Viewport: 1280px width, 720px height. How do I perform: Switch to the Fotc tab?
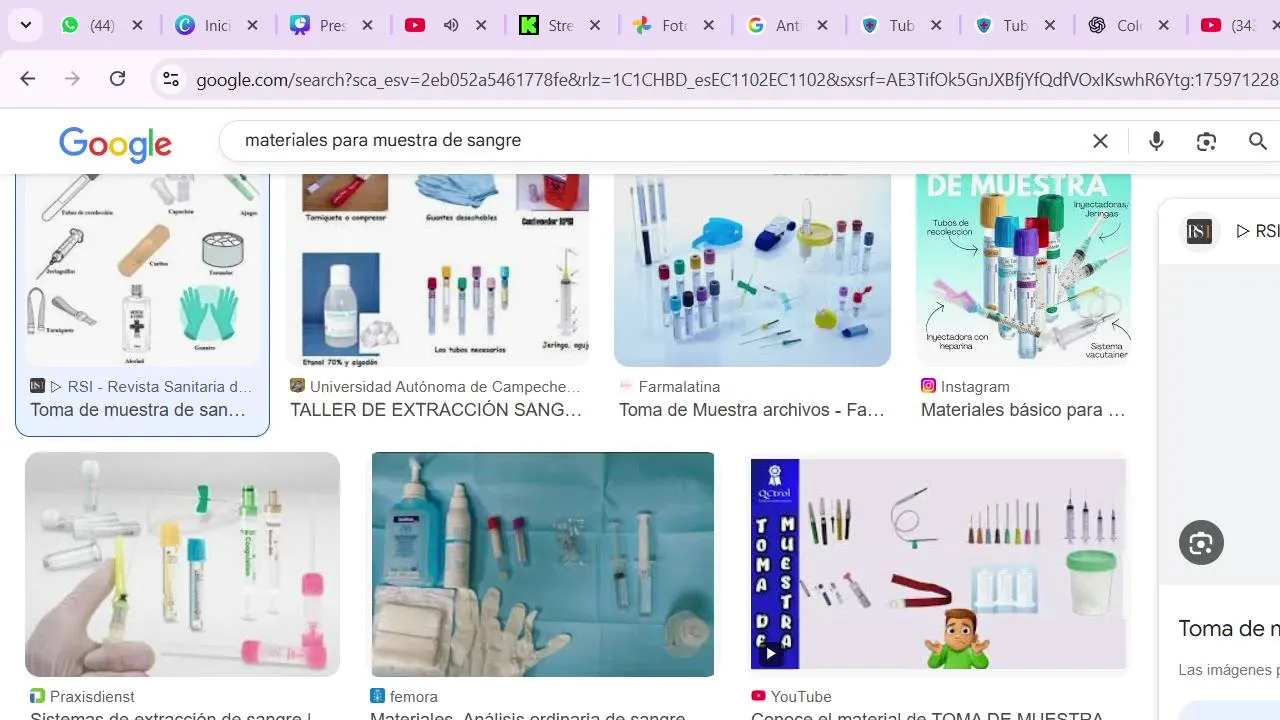click(x=660, y=25)
